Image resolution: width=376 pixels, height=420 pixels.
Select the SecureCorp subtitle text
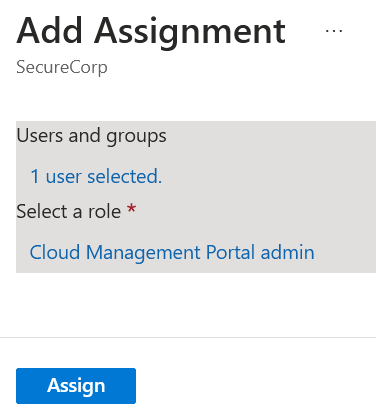point(62,67)
